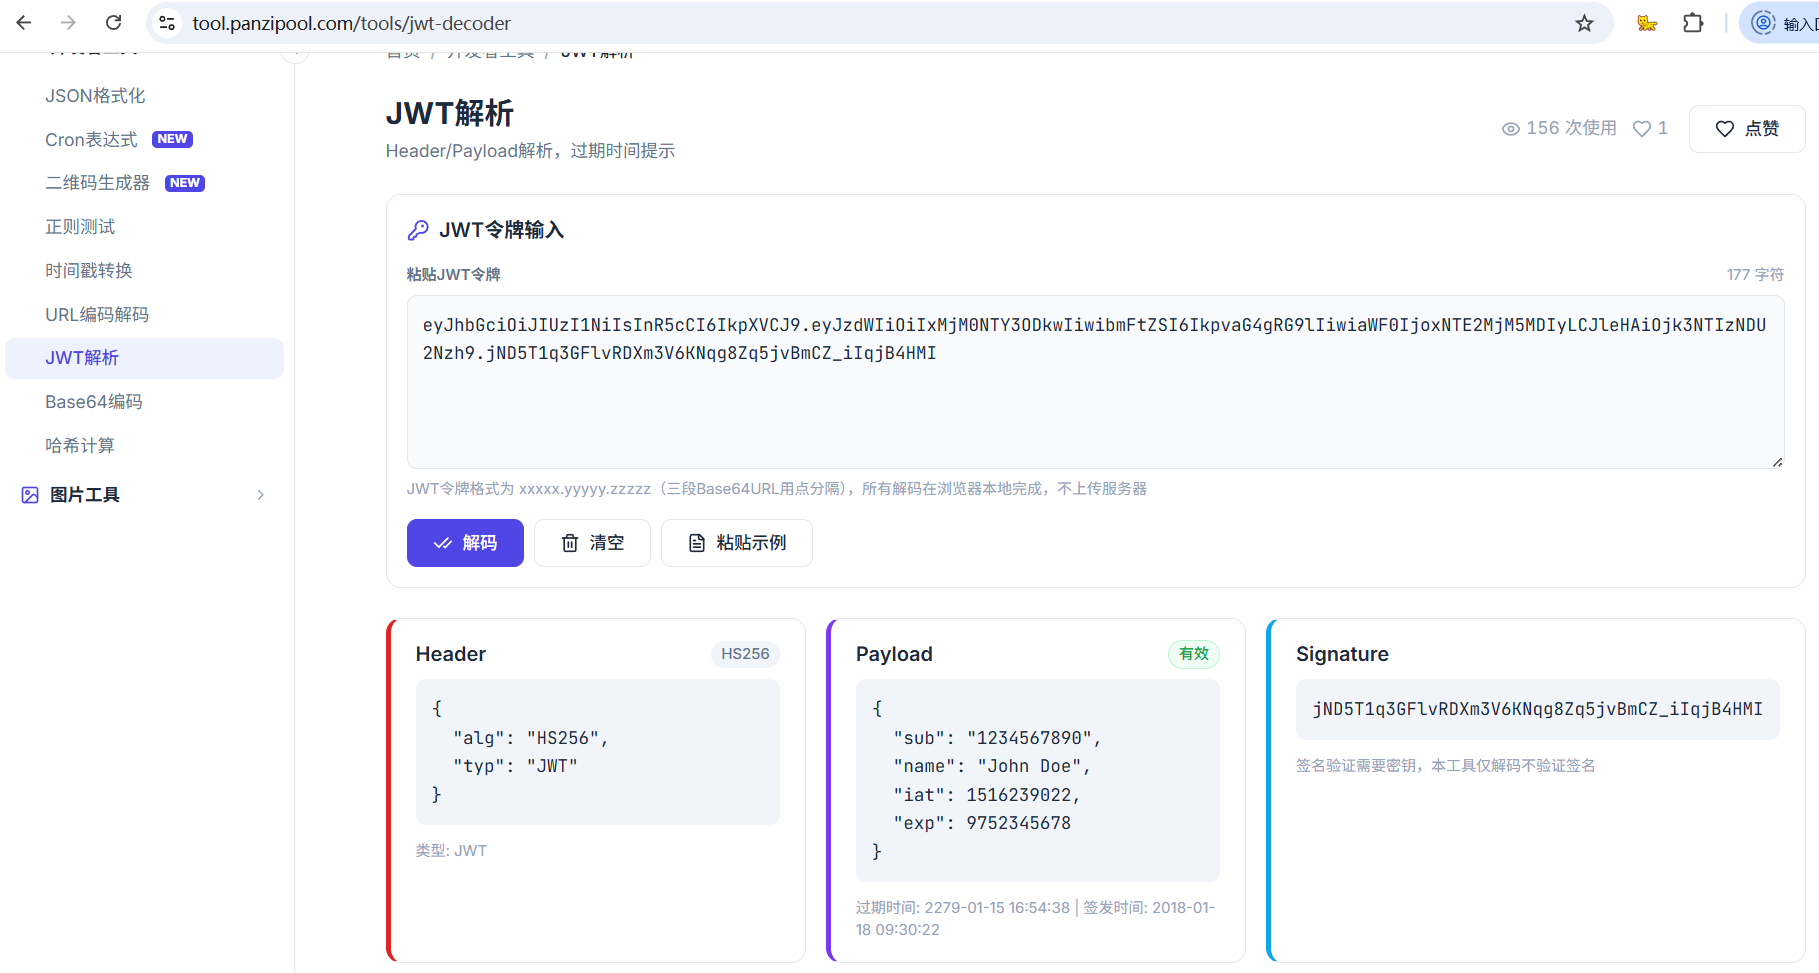Open Cron表达式 tool in sidebar

pos(91,140)
